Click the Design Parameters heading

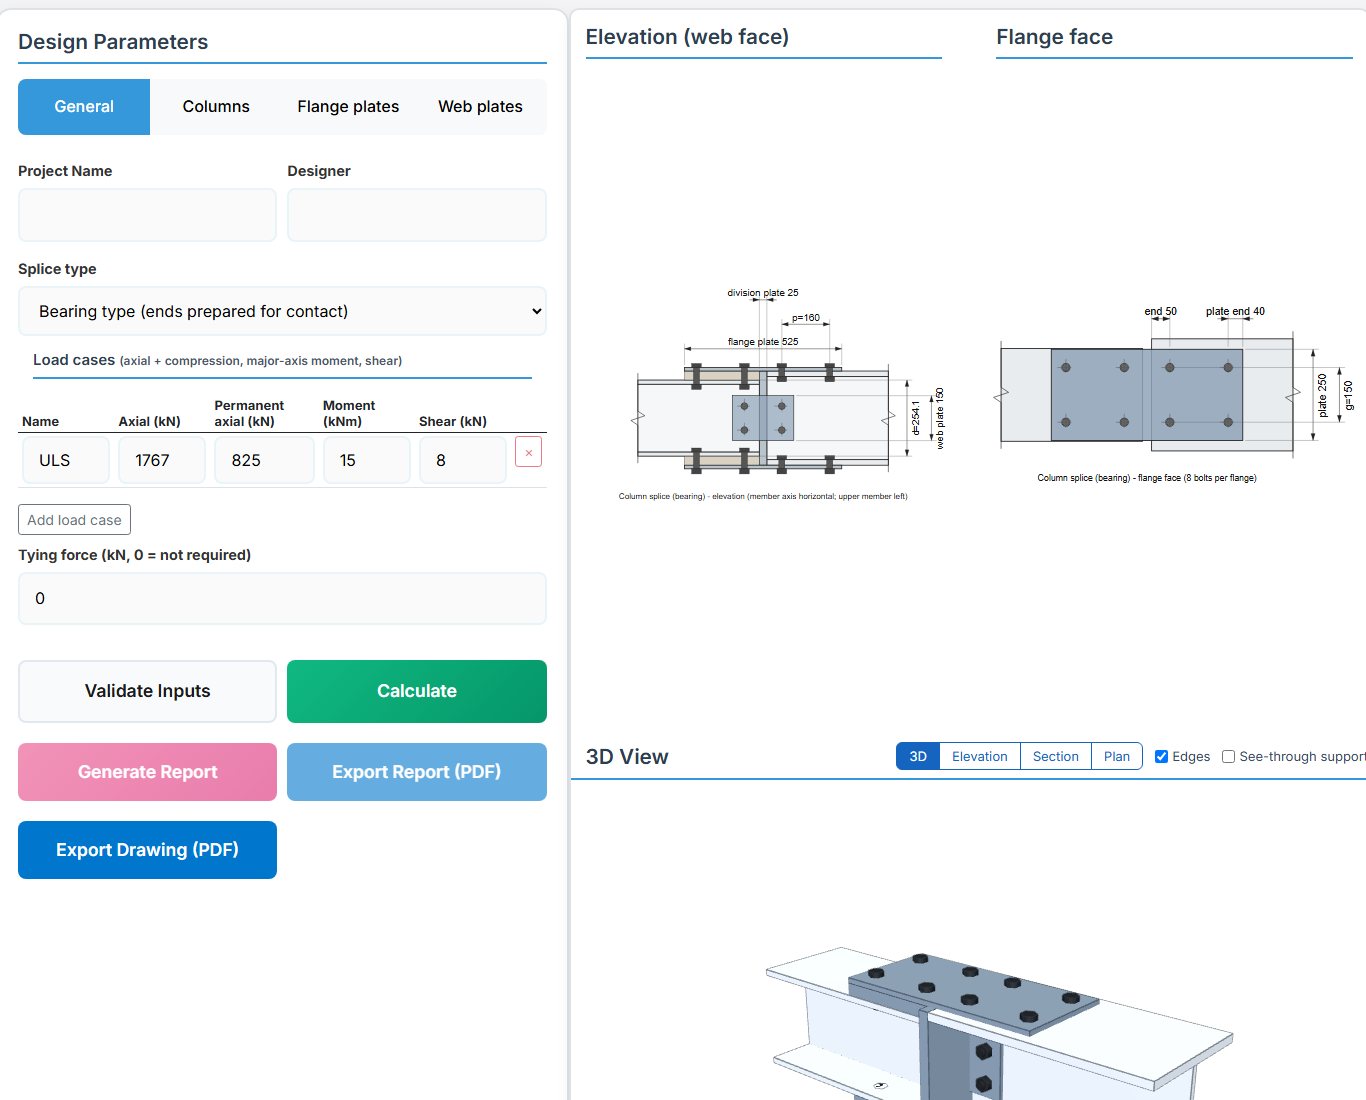pos(113,42)
